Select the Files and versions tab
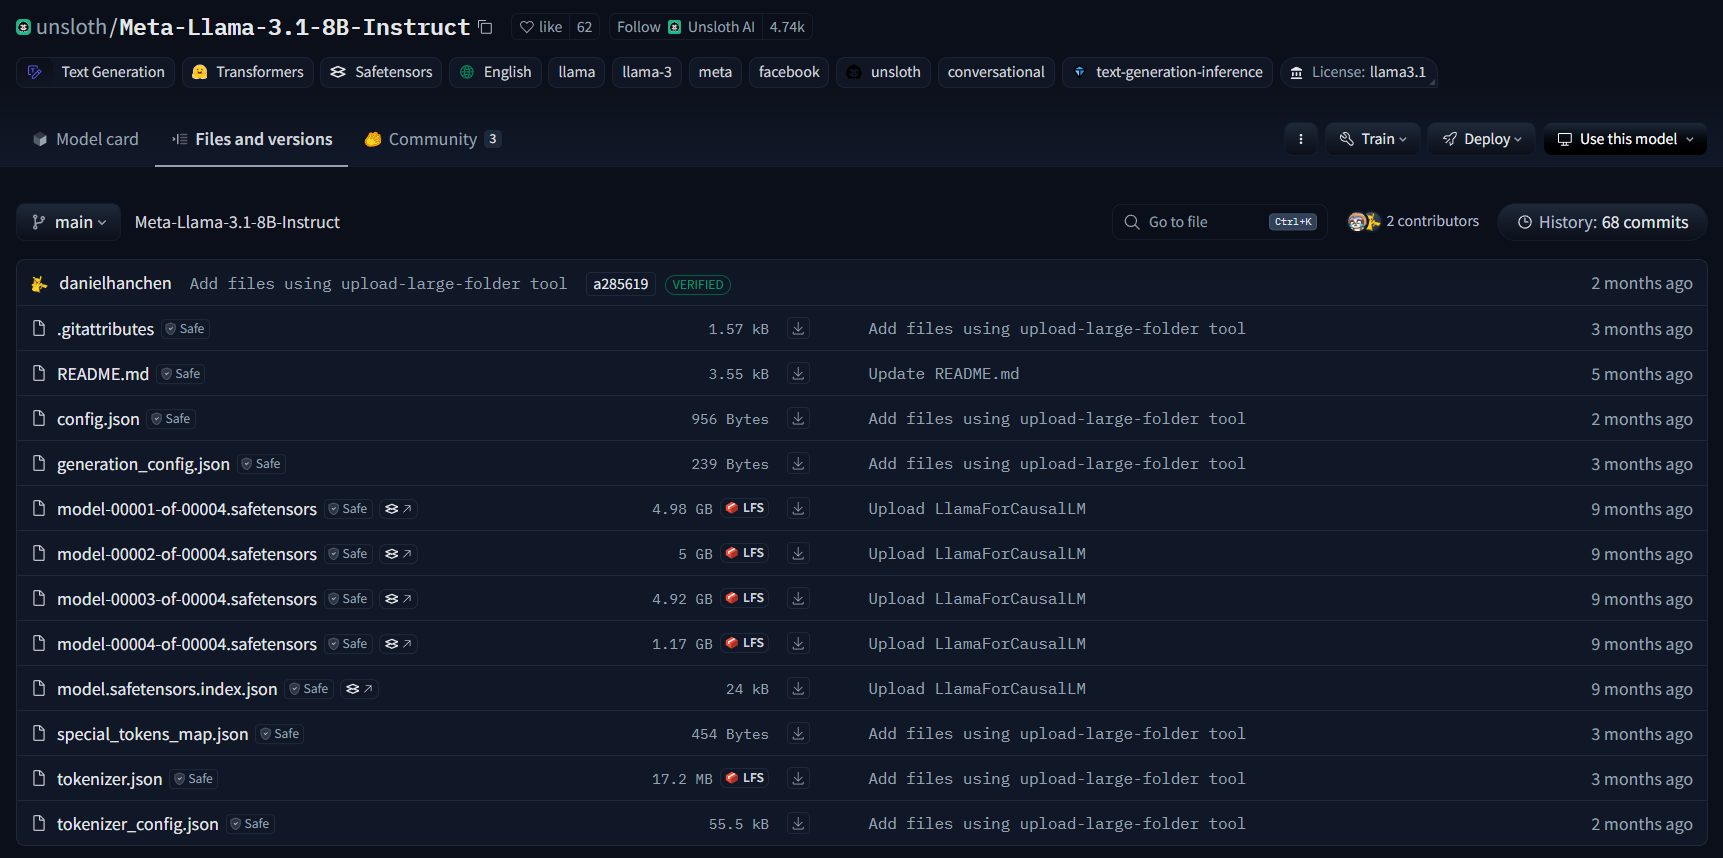 [x=252, y=139]
